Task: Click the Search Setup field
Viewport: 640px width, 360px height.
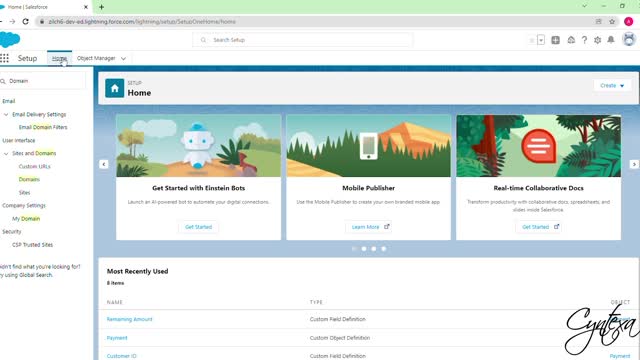Action: [302, 40]
